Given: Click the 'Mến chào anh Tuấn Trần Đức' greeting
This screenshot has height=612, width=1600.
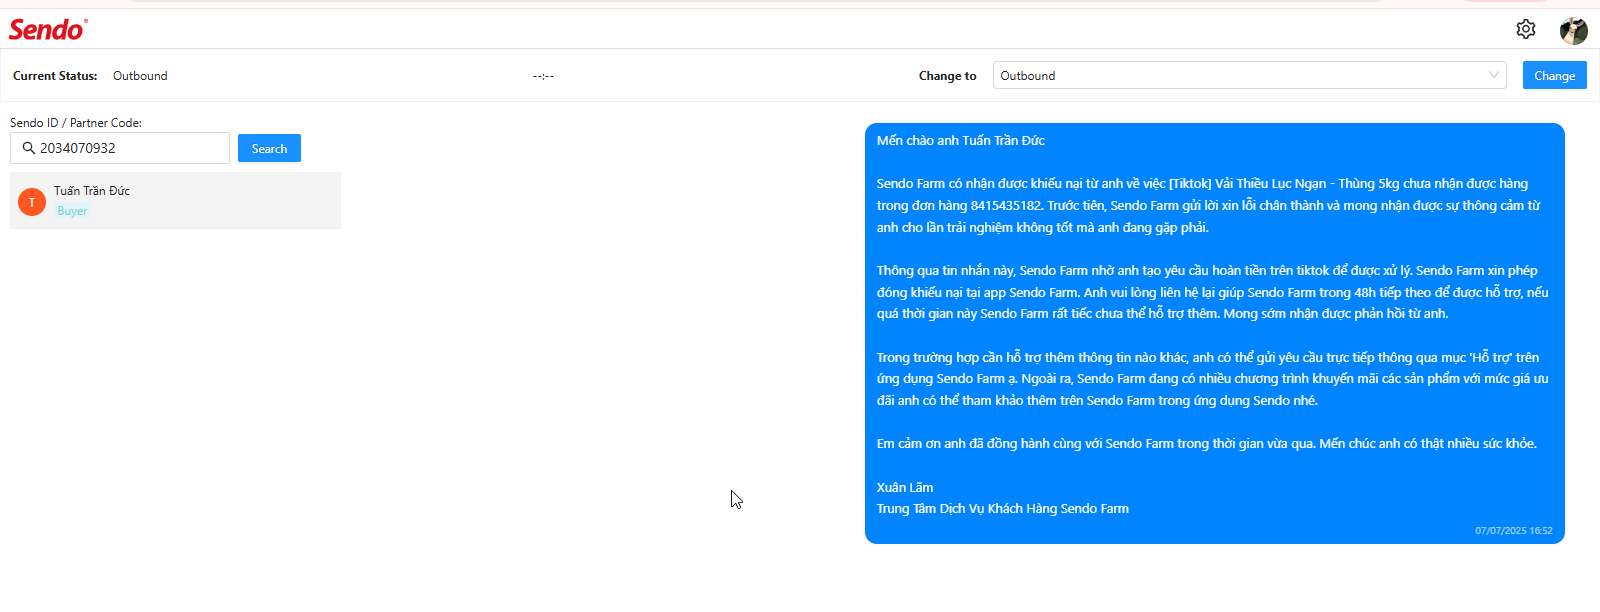Looking at the screenshot, I should pyautogui.click(x=961, y=141).
